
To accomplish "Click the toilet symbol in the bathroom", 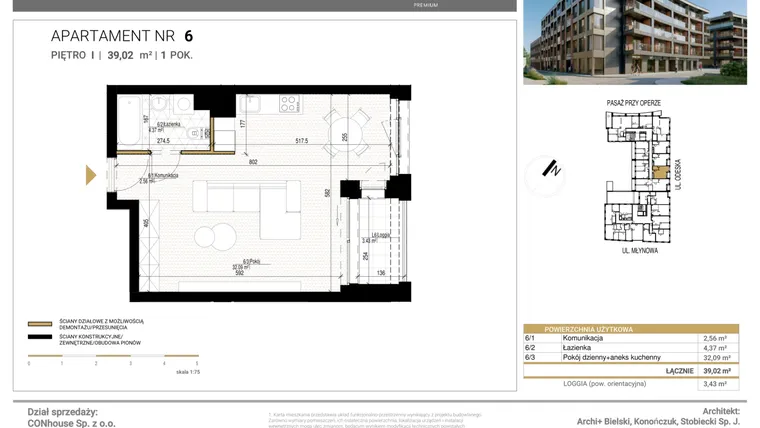I will pos(195,132).
